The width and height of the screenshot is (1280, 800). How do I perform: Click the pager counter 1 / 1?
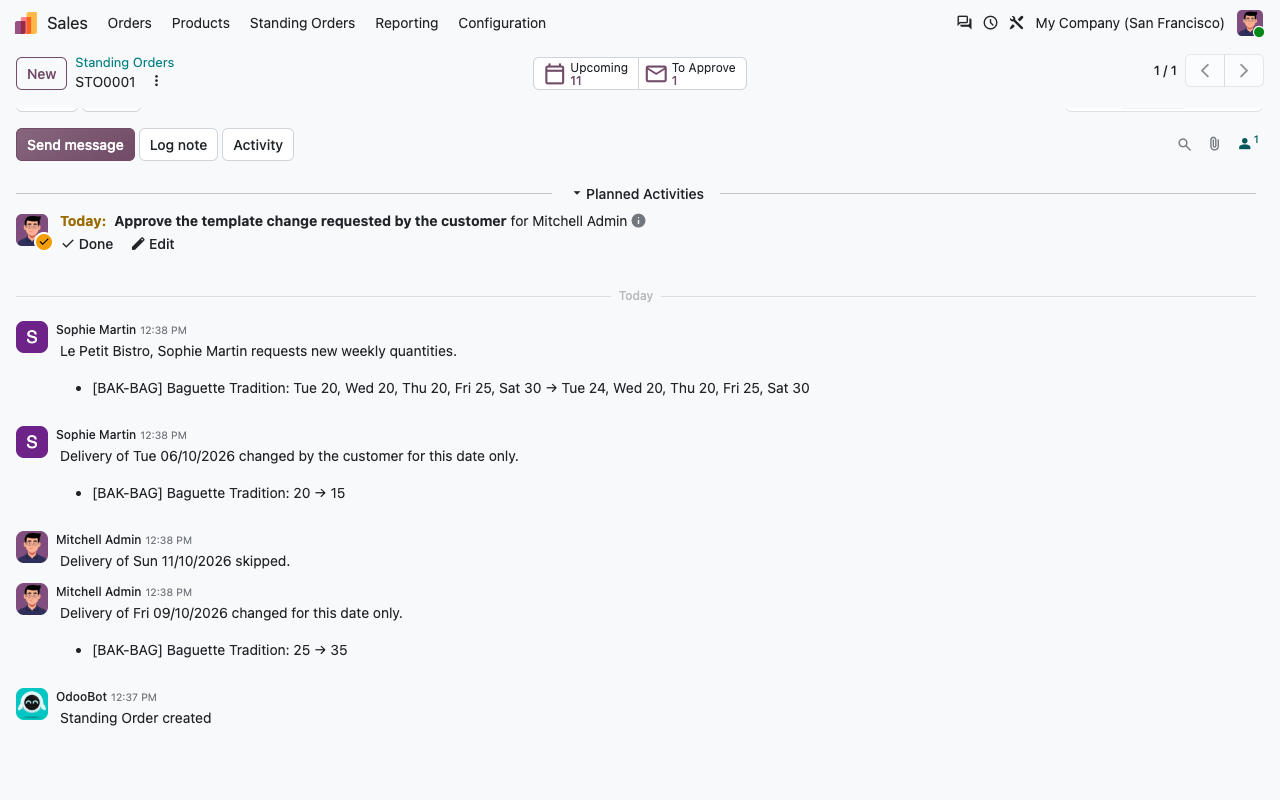(1165, 71)
